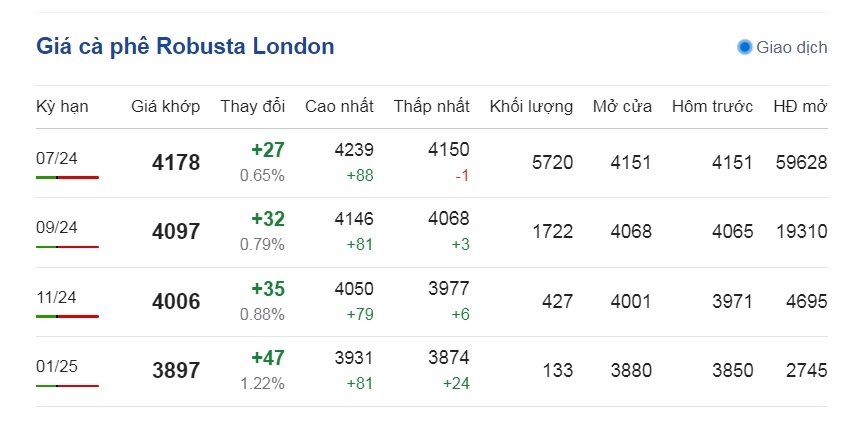
Task: Open the 07/24 contract row
Action: pos(432,163)
